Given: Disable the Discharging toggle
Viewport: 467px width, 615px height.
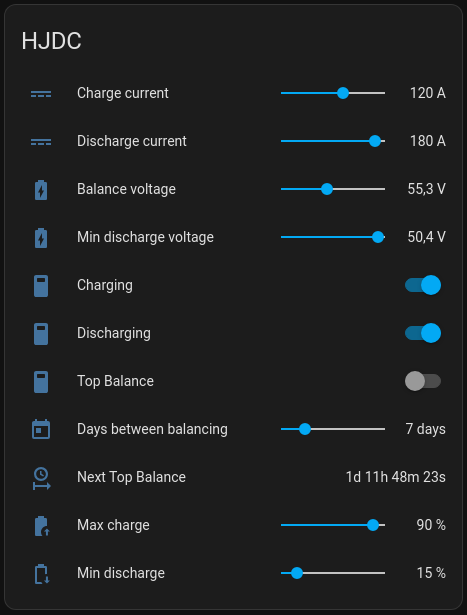Looking at the screenshot, I should [x=423, y=333].
